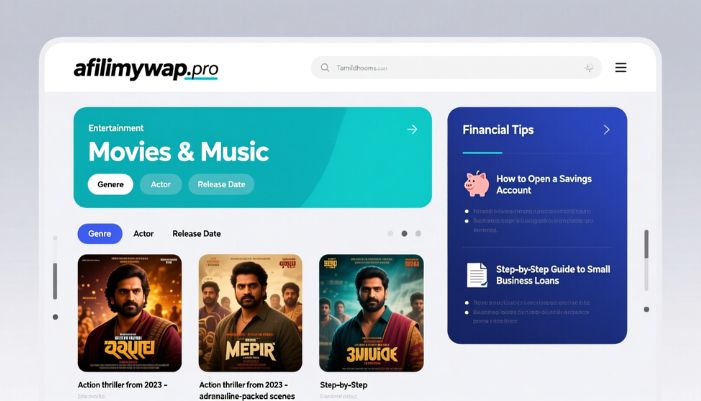
Task: Click the magnifier search icon
Action: (x=325, y=68)
